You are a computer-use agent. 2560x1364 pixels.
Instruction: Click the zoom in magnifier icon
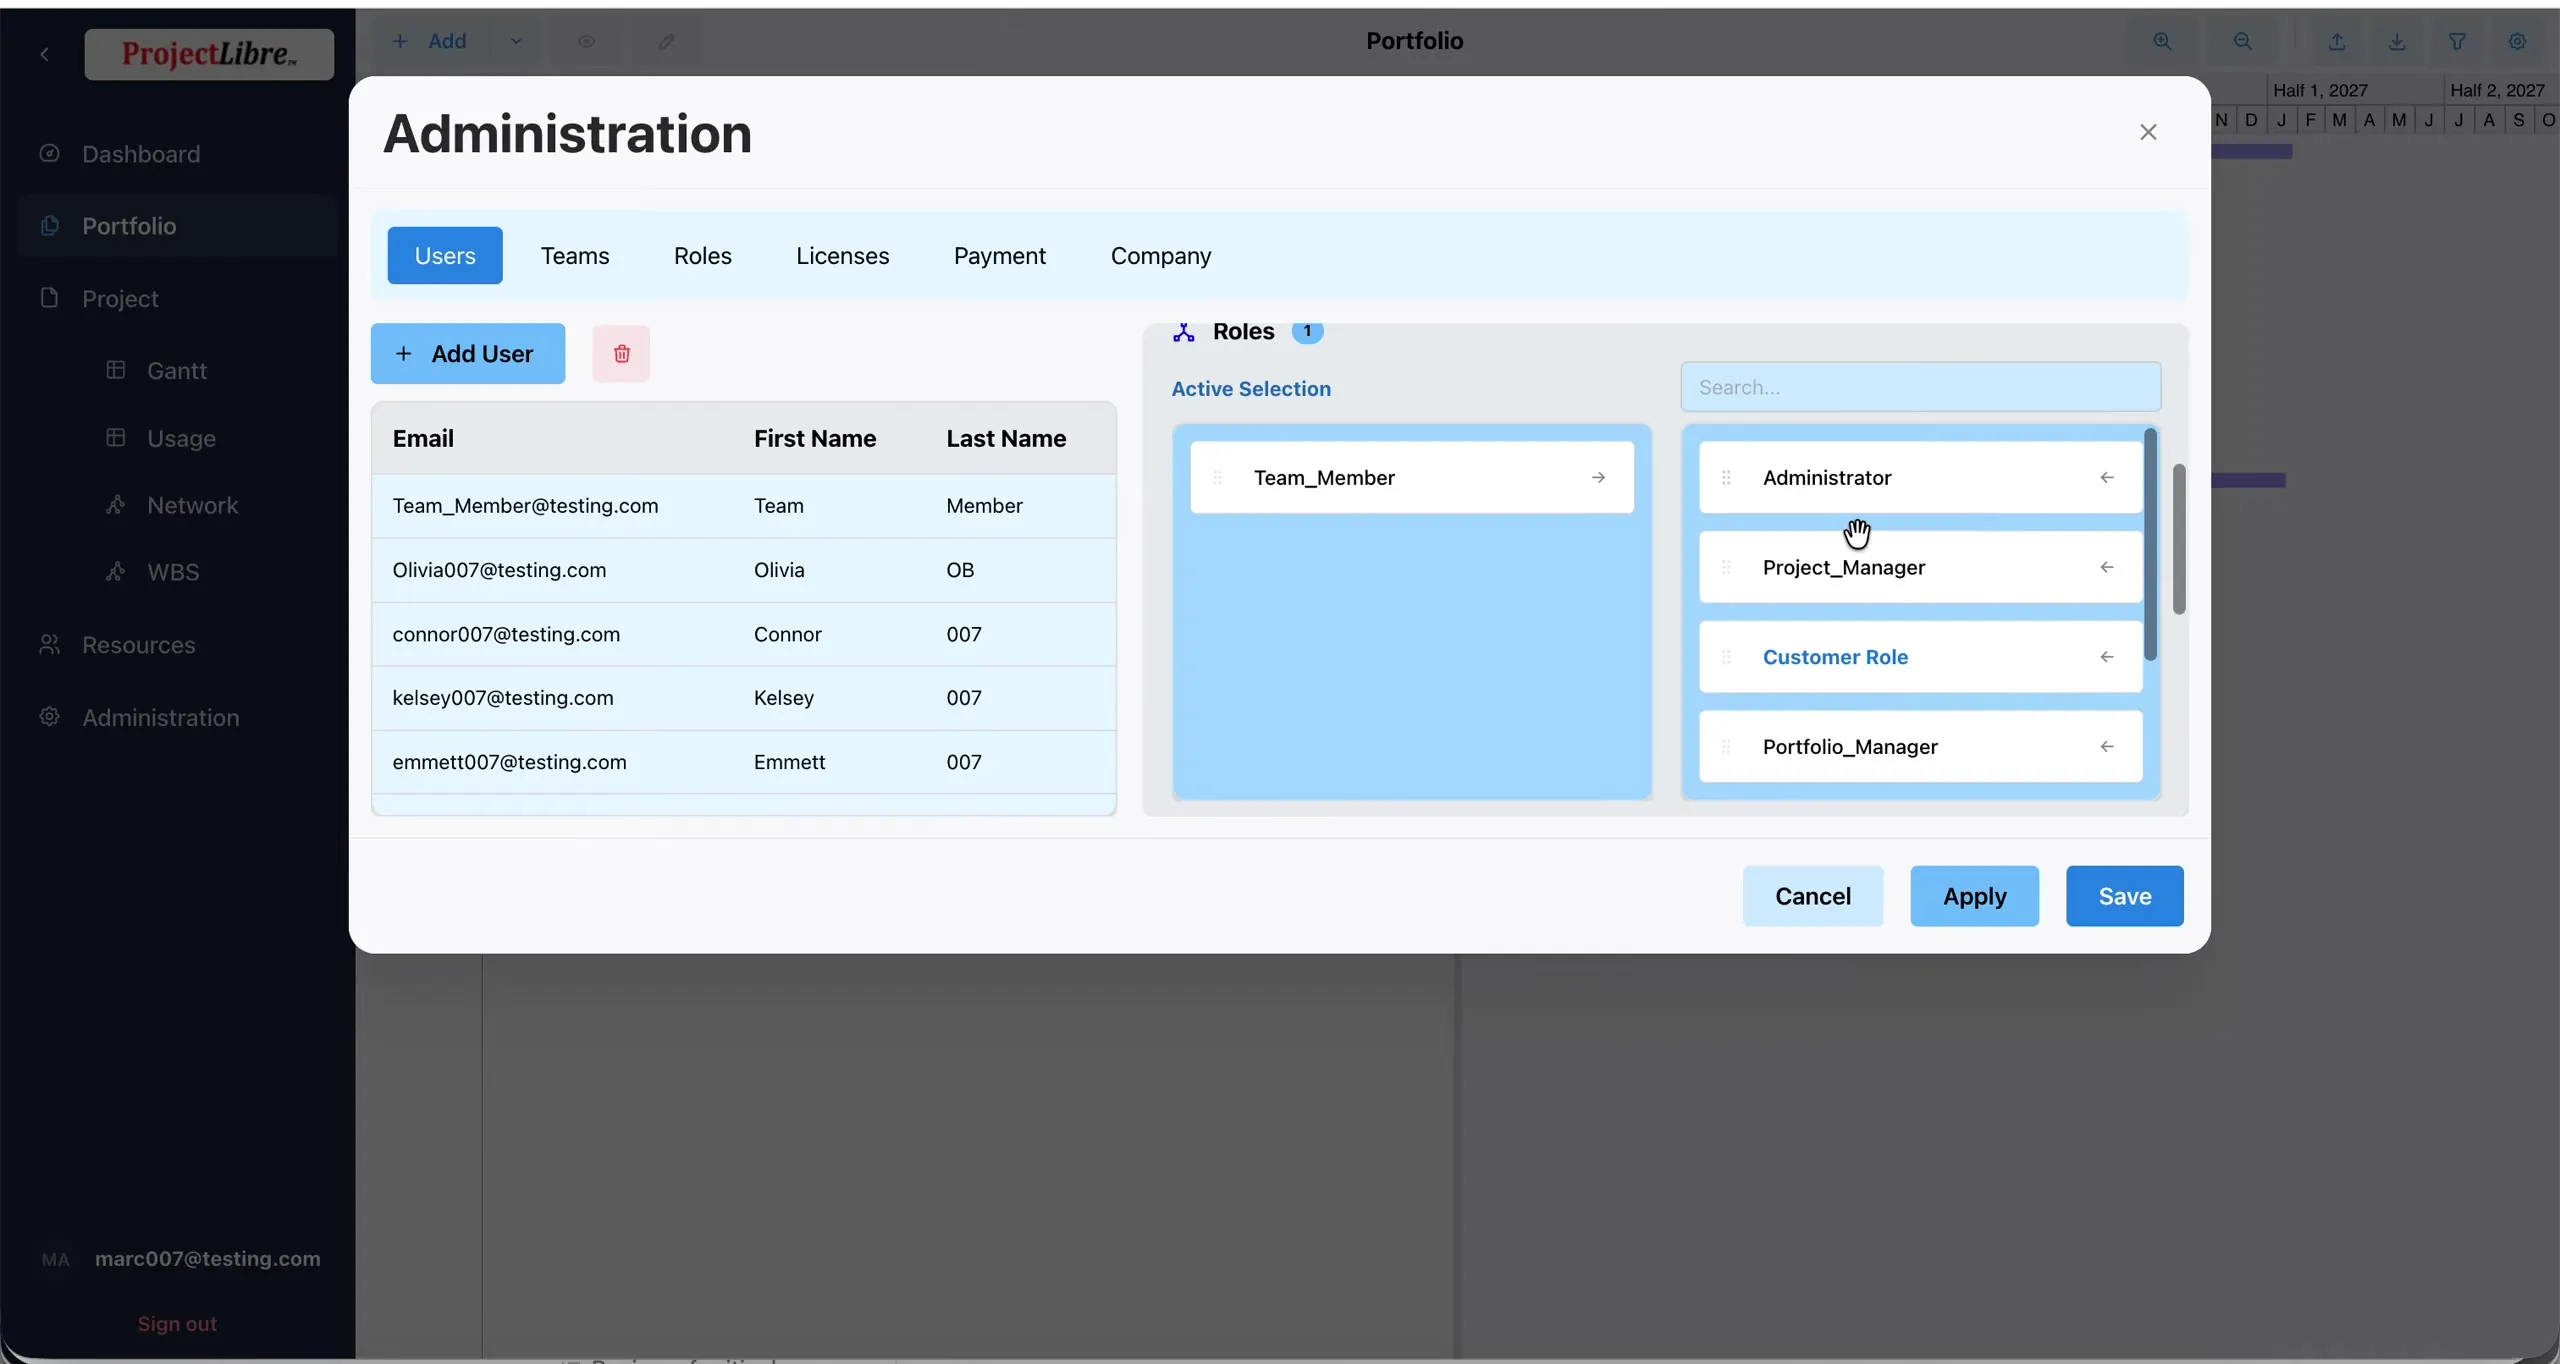point(2162,41)
